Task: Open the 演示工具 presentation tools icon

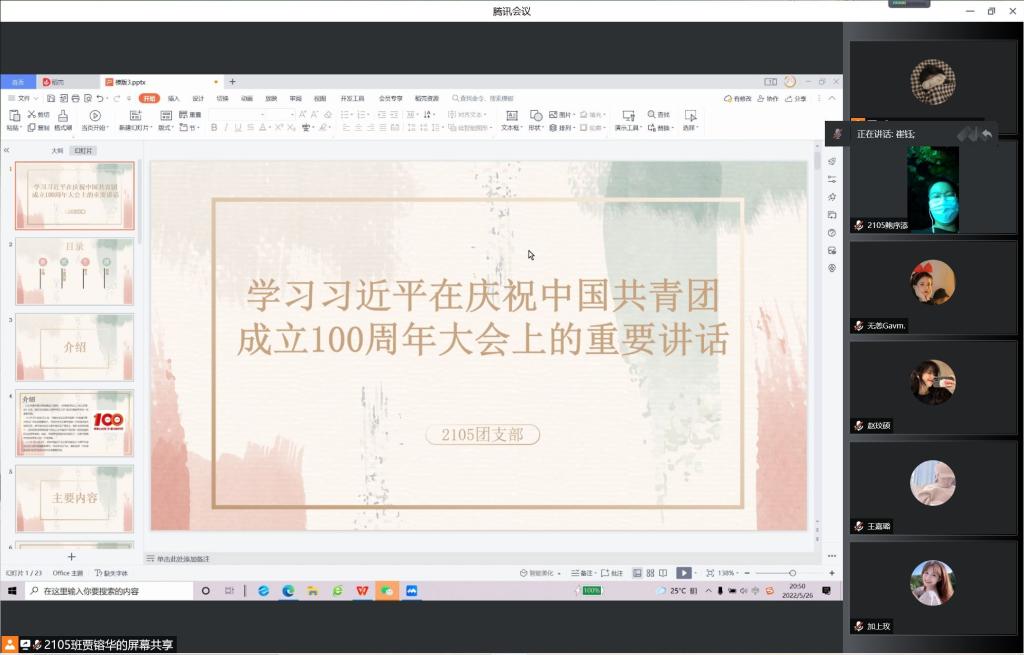Action: click(628, 116)
